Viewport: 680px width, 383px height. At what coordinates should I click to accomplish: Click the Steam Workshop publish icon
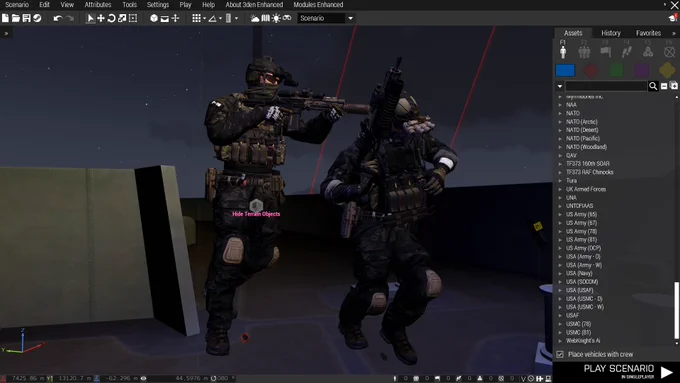pos(37,18)
